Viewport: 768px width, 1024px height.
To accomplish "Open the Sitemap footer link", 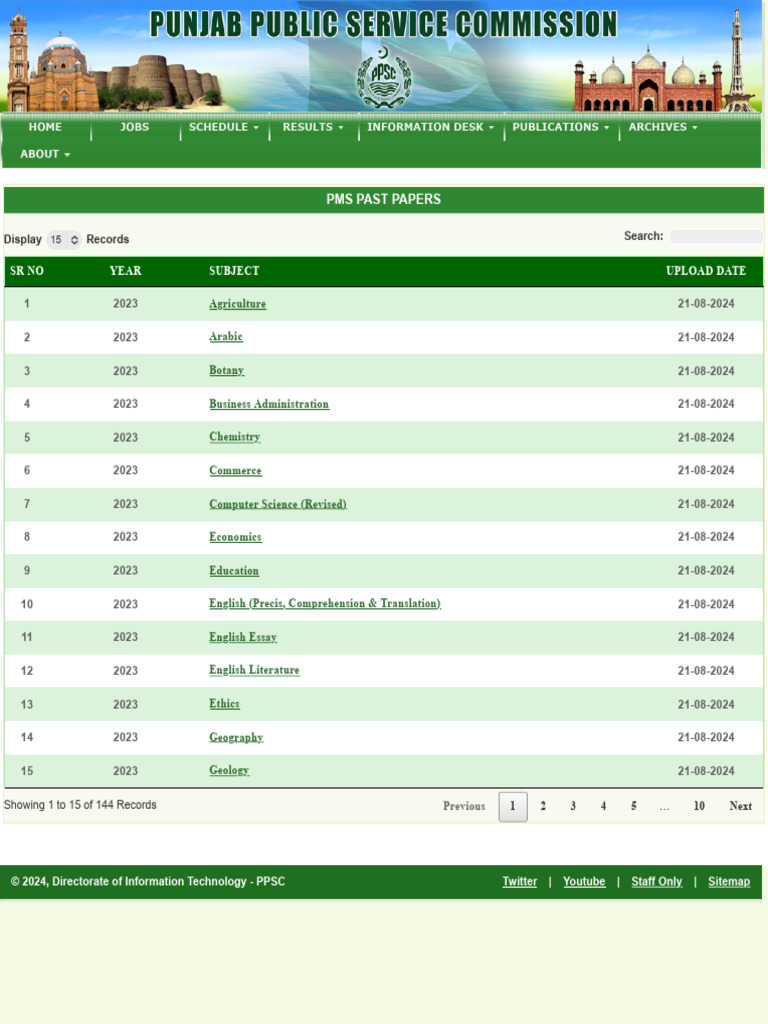I will [x=729, y=882].
